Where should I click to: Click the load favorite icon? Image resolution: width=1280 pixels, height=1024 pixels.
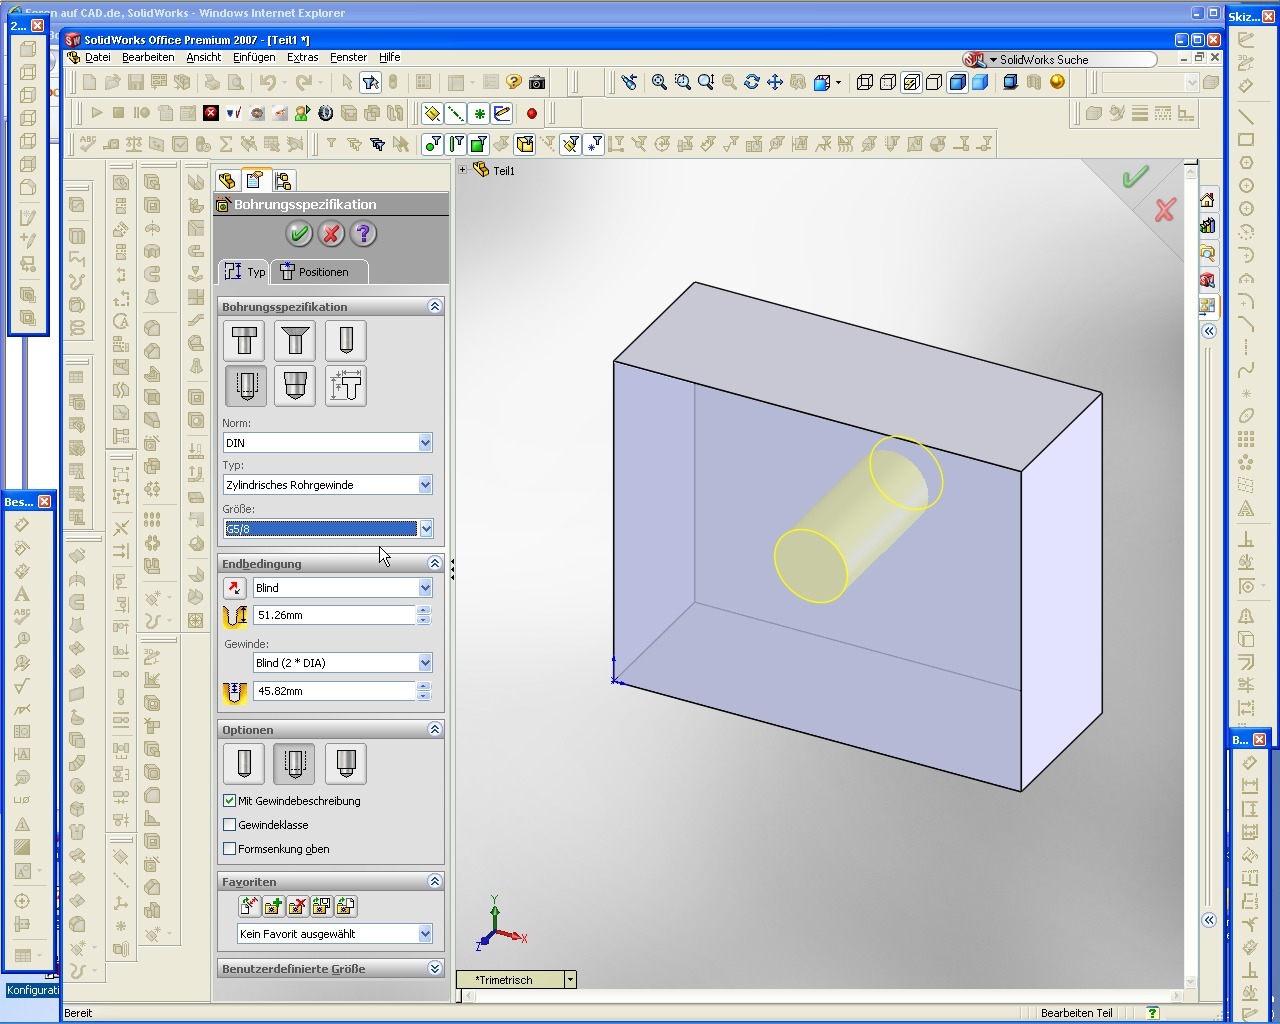(345, 906)
